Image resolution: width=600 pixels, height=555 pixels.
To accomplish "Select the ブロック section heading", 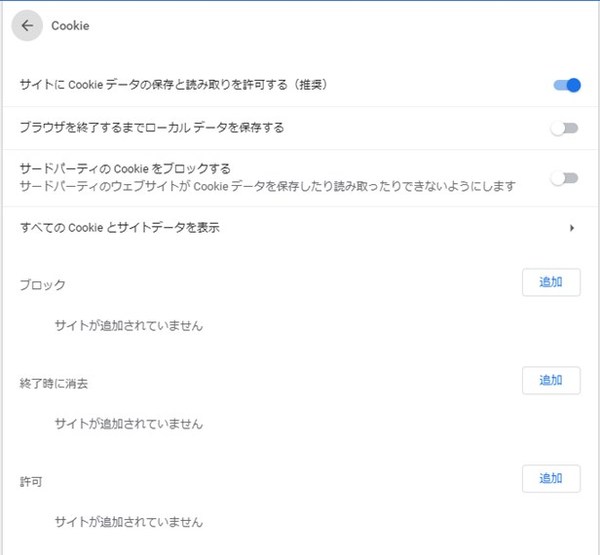I will (x=43, y=285).
